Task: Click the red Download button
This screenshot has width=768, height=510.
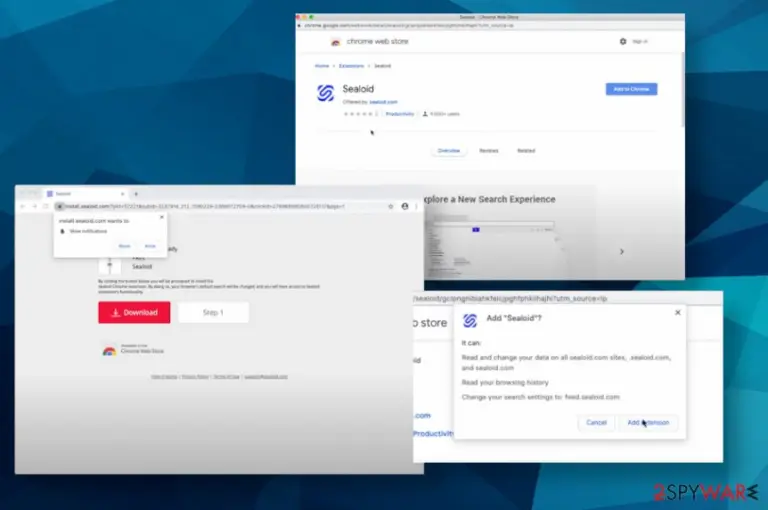Action: click(x=134, y=313)
